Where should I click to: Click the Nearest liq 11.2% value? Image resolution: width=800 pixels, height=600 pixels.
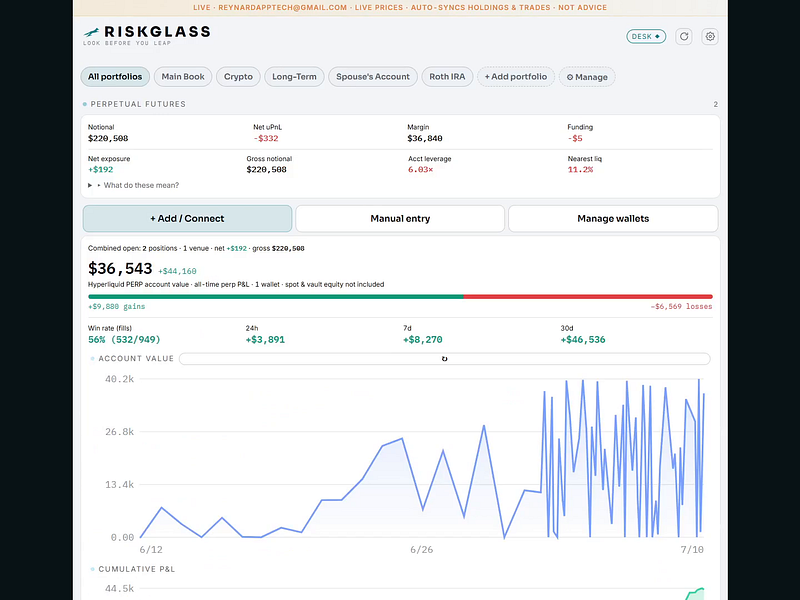580,169
